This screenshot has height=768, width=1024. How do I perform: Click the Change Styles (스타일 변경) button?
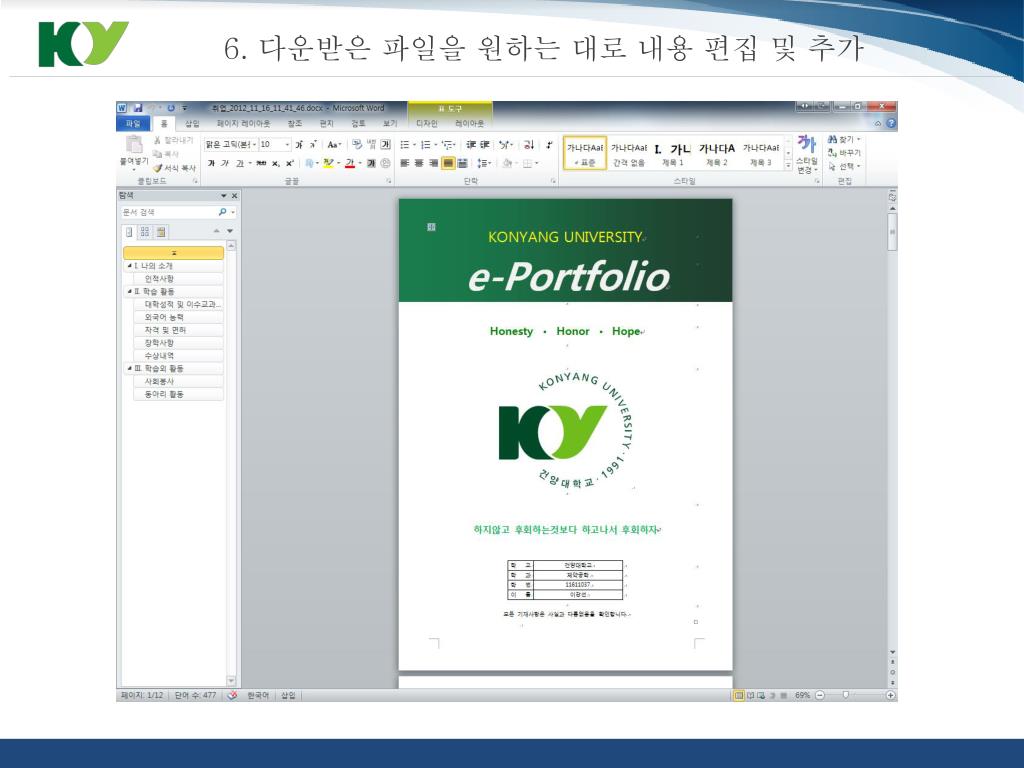807,155
